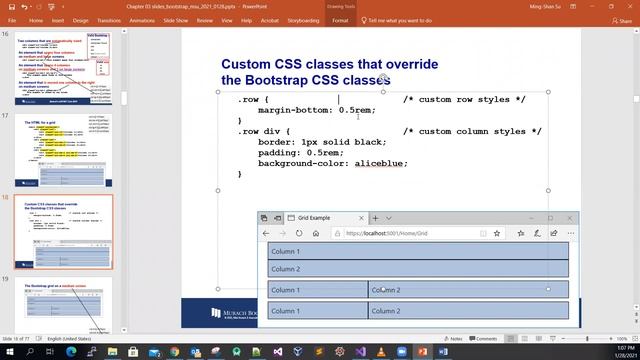The height and width of the screenshot is (360, 640).
Task: Click the zoom in plus button
Action: coord(611,339)
